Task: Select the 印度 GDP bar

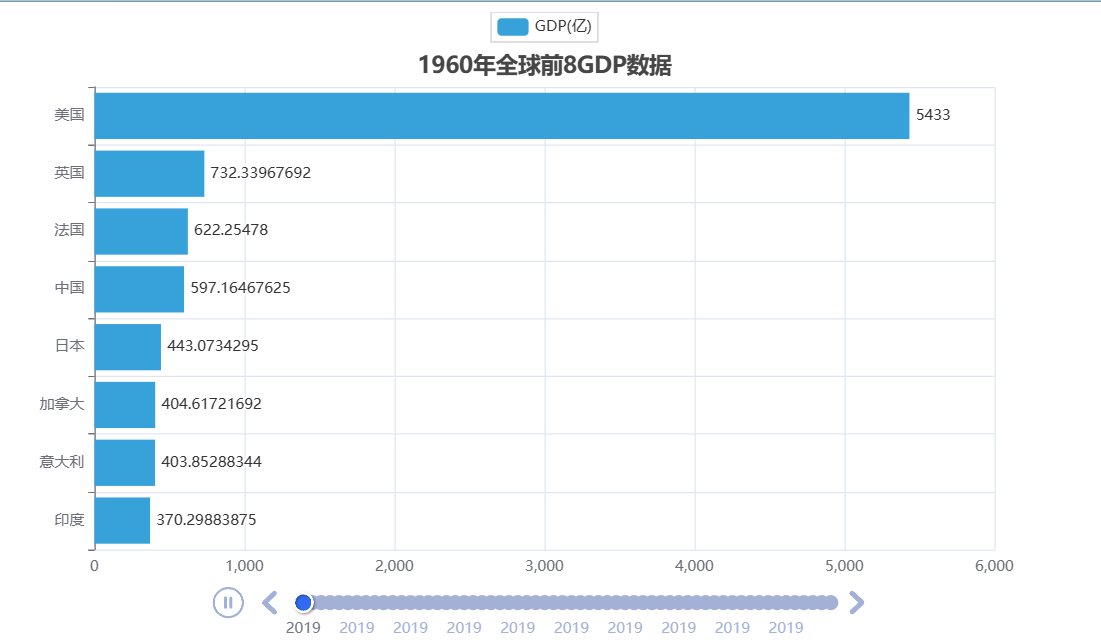Action: (122, 520)
